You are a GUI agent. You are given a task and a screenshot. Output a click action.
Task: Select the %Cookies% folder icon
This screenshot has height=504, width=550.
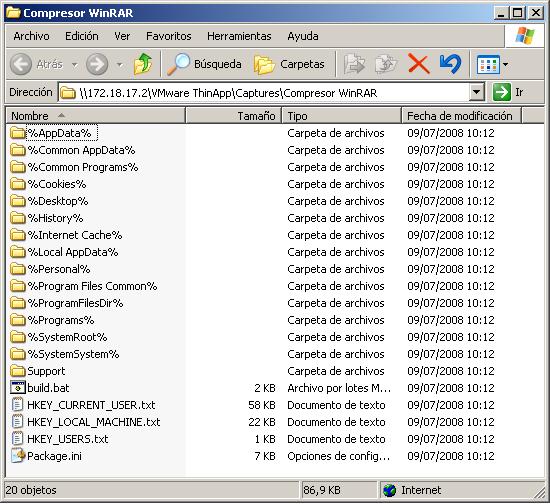coord(17,184)
